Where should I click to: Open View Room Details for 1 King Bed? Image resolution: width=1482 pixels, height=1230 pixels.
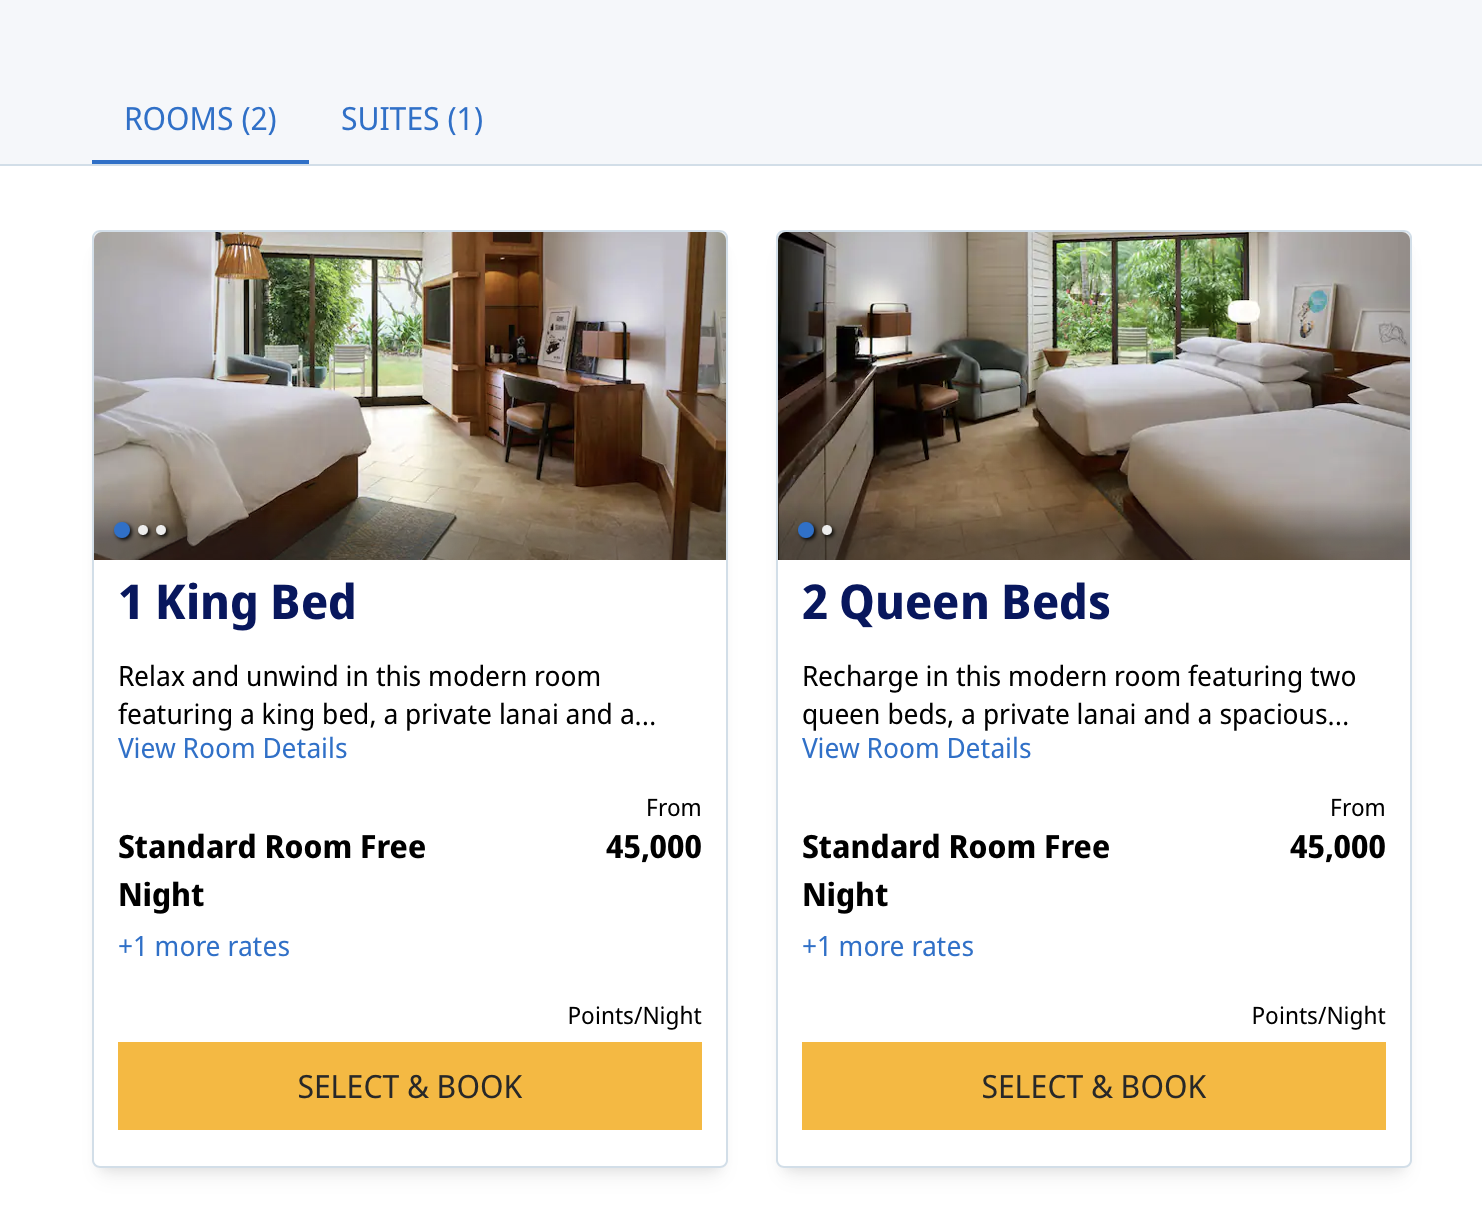pyautogui.click(x=232, y=749)
